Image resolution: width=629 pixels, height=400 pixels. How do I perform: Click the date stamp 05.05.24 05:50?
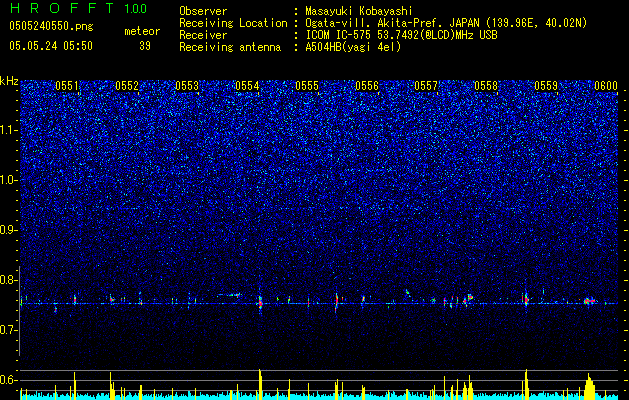51,46
